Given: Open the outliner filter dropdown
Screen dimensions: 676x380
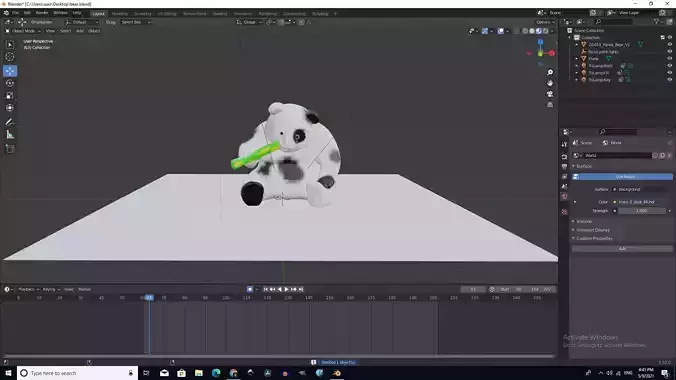Looking at the screenshot, I should [657, 22].
